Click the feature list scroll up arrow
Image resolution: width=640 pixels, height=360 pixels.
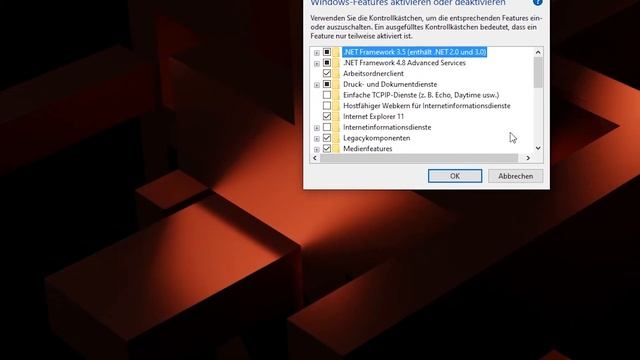(x=538, y=52)
